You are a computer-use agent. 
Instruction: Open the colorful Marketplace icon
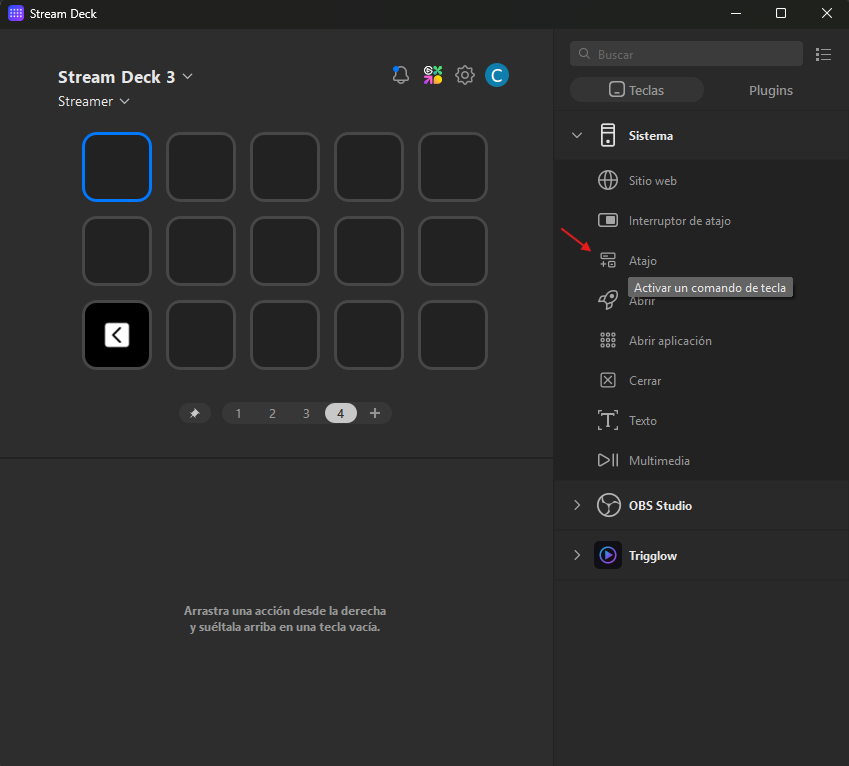(x=433, y=75)
